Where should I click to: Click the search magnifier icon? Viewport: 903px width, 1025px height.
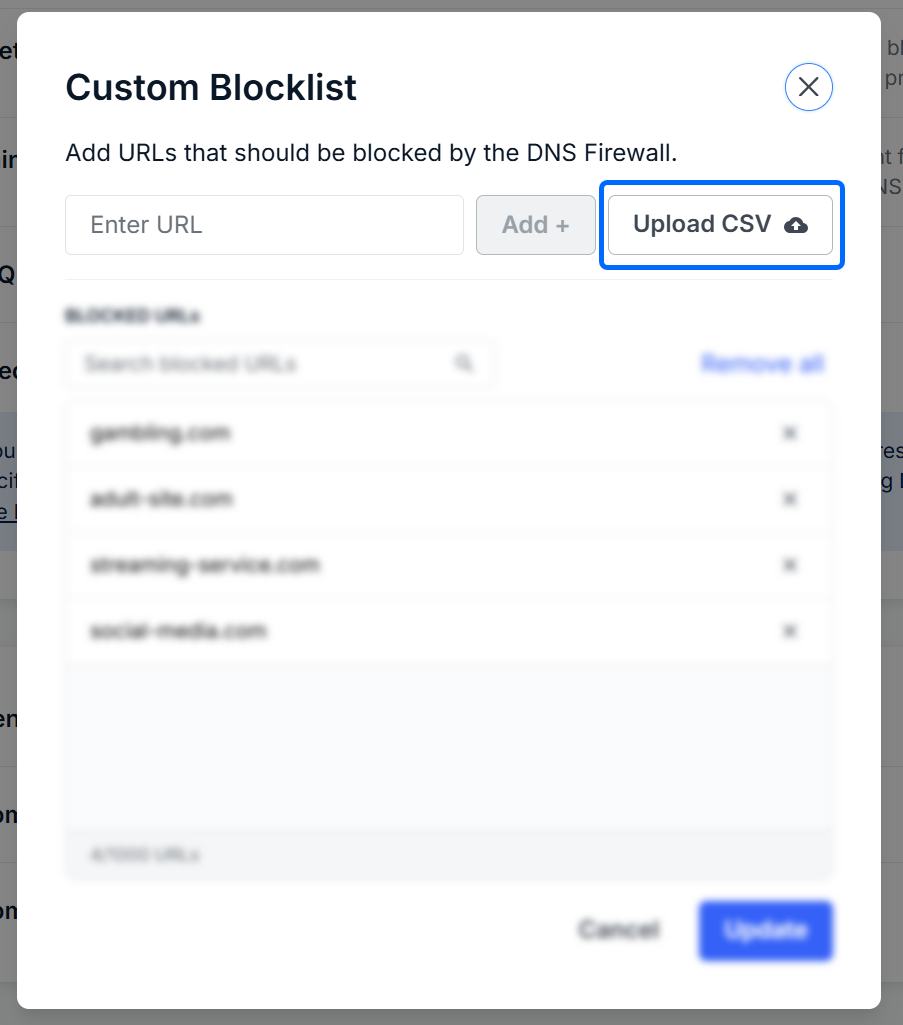point(463,363)
